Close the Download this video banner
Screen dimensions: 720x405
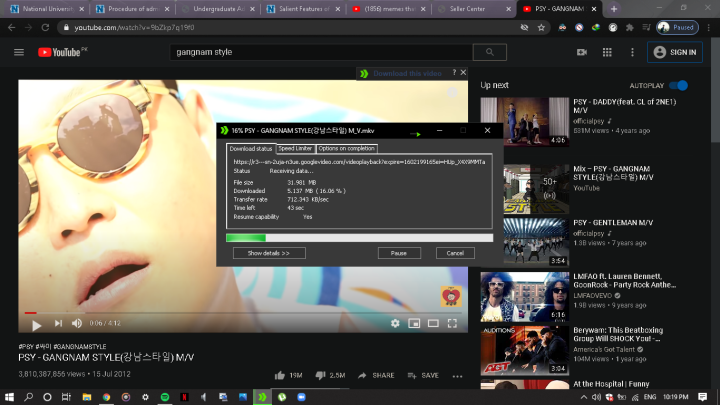(463, 72)
